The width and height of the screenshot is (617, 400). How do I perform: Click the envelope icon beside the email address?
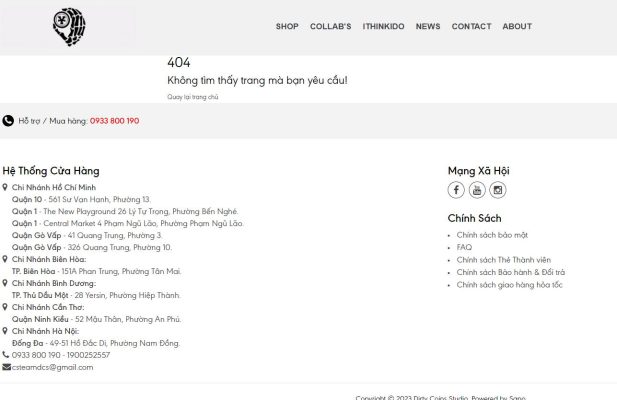tap(6, 367)
